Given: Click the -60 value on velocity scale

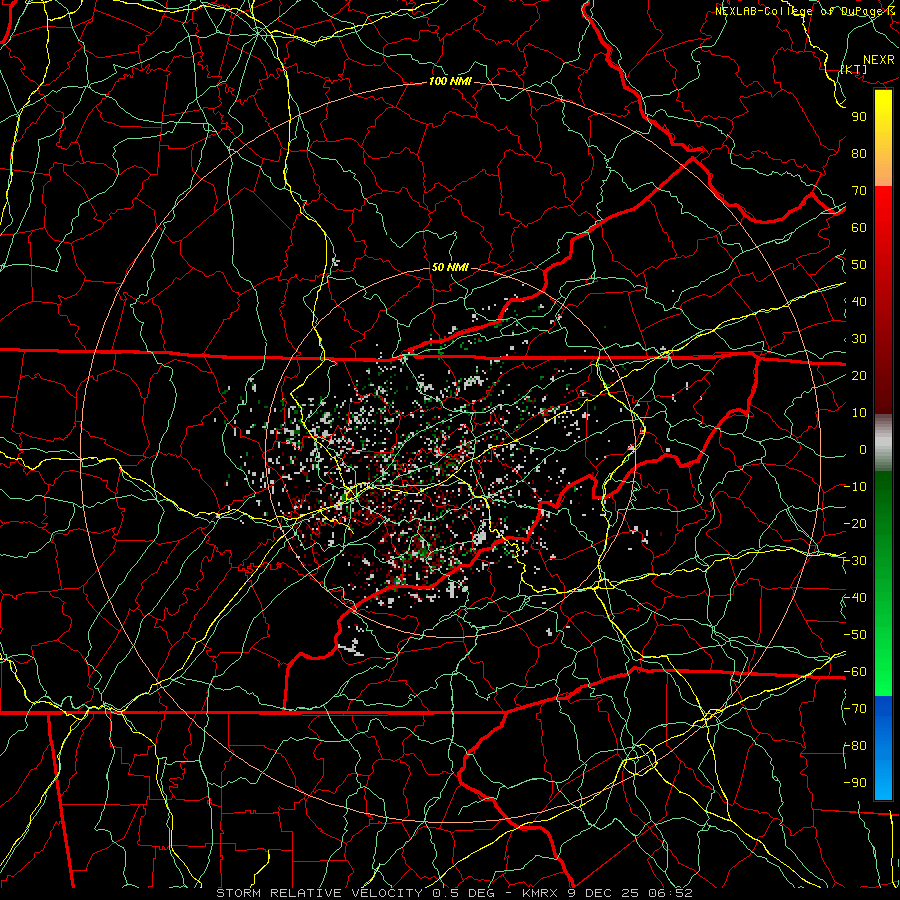Looking at the screenshot, I should tap(855, 672).
